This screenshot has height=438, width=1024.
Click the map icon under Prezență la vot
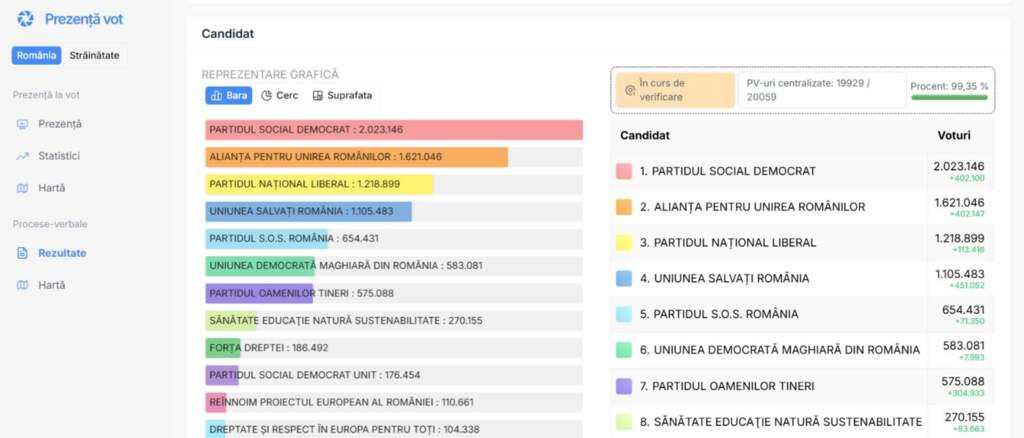(x=22, y=188)
